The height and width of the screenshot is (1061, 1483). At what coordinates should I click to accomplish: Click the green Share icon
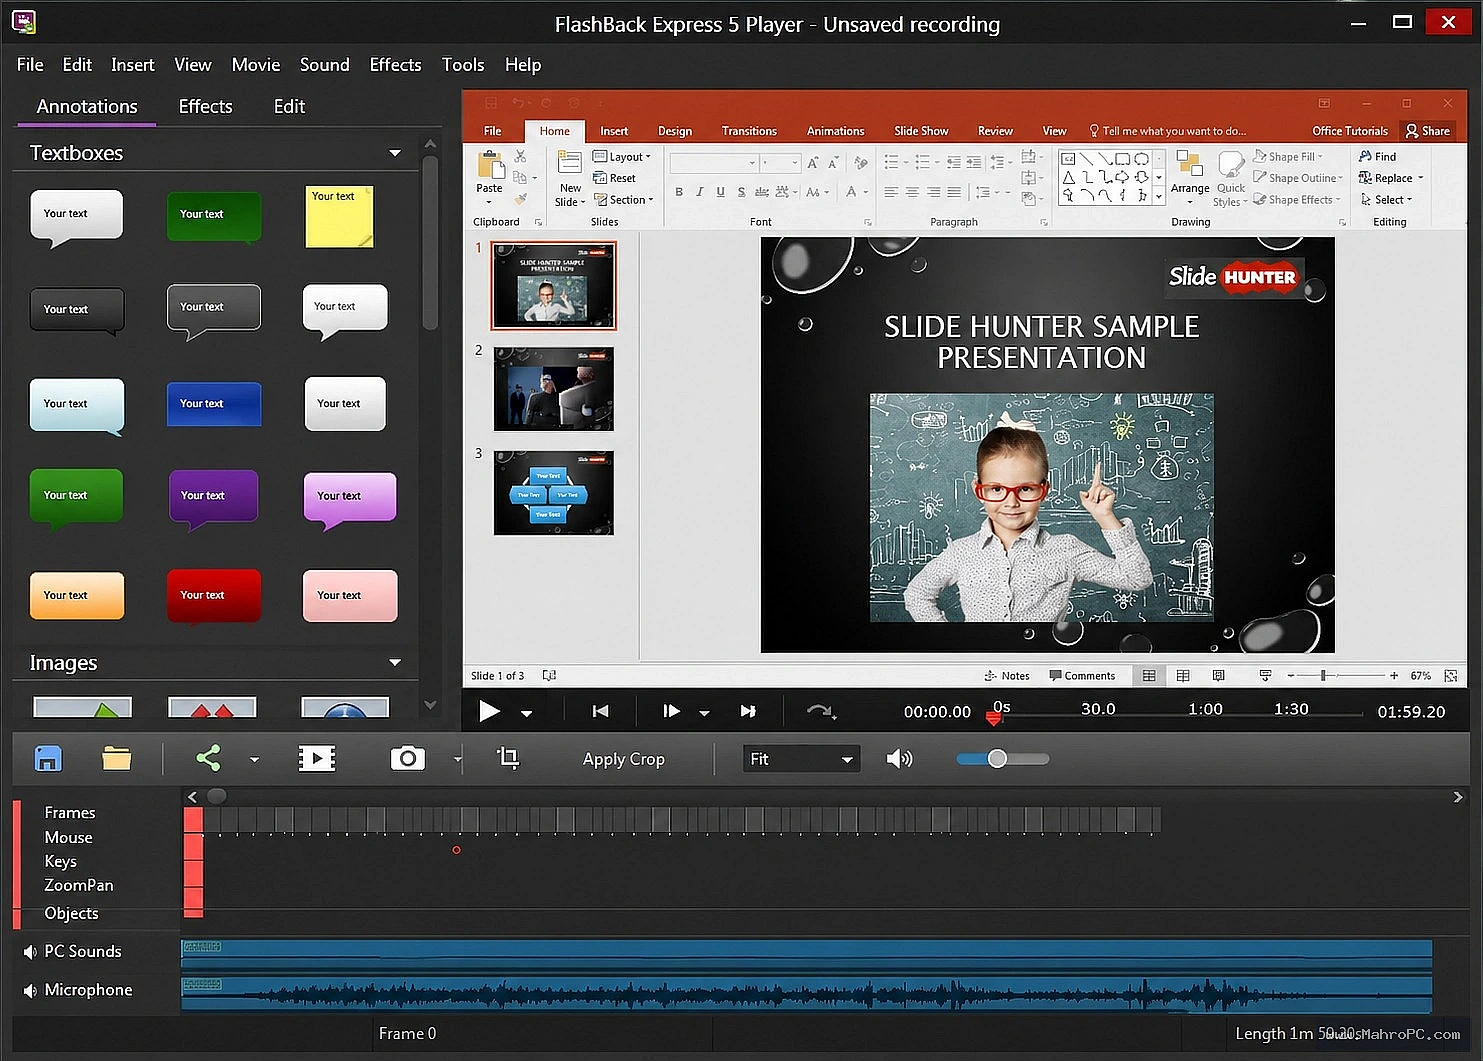[208, 759]
